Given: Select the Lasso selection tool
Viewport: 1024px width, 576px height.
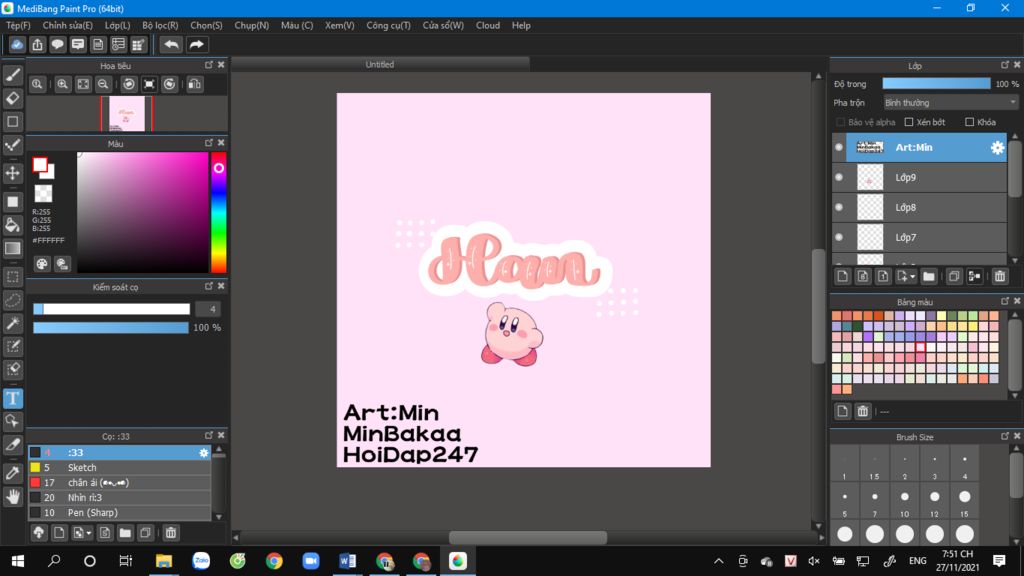Looking at the screenshot, I should 12,300.
